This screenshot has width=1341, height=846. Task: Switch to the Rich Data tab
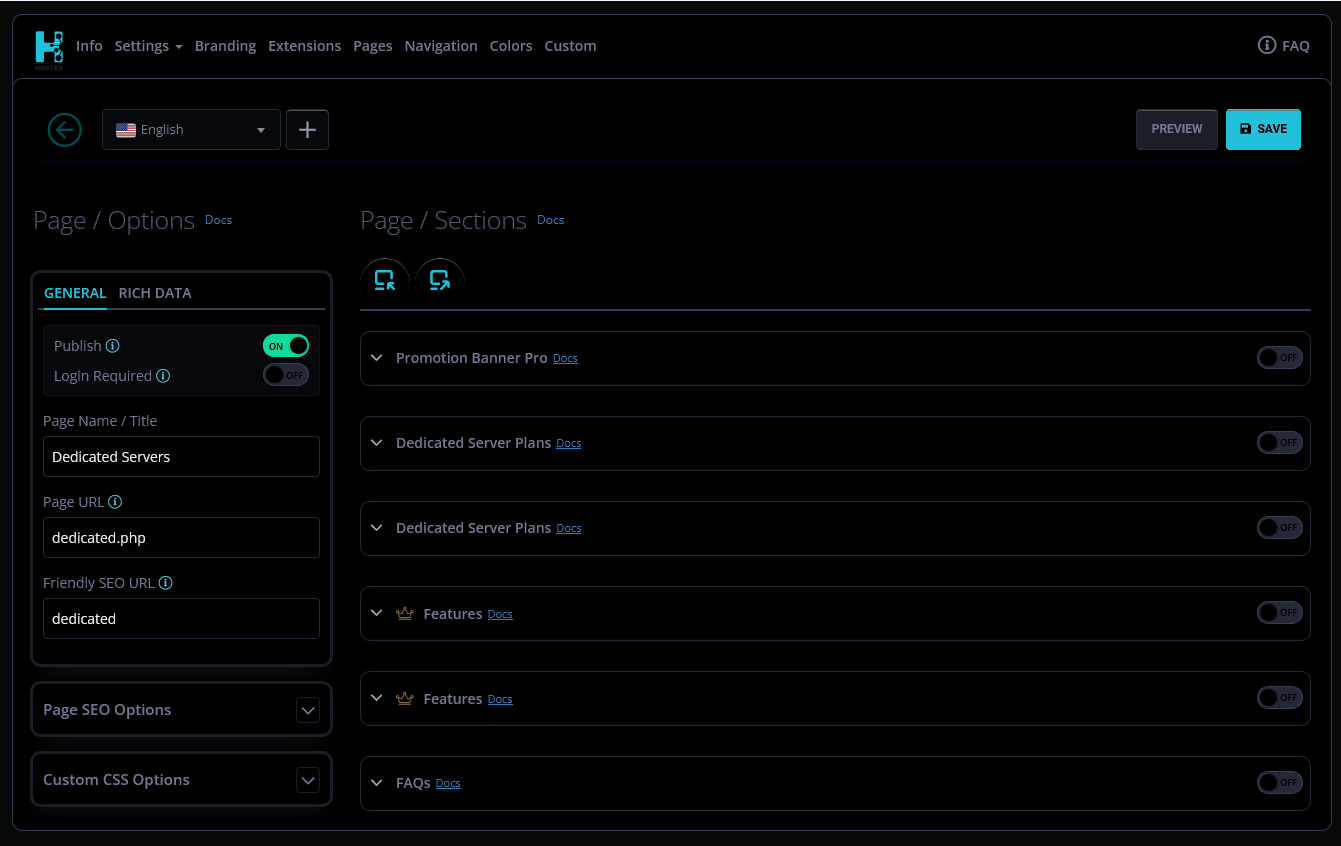(x=155, y=293)
